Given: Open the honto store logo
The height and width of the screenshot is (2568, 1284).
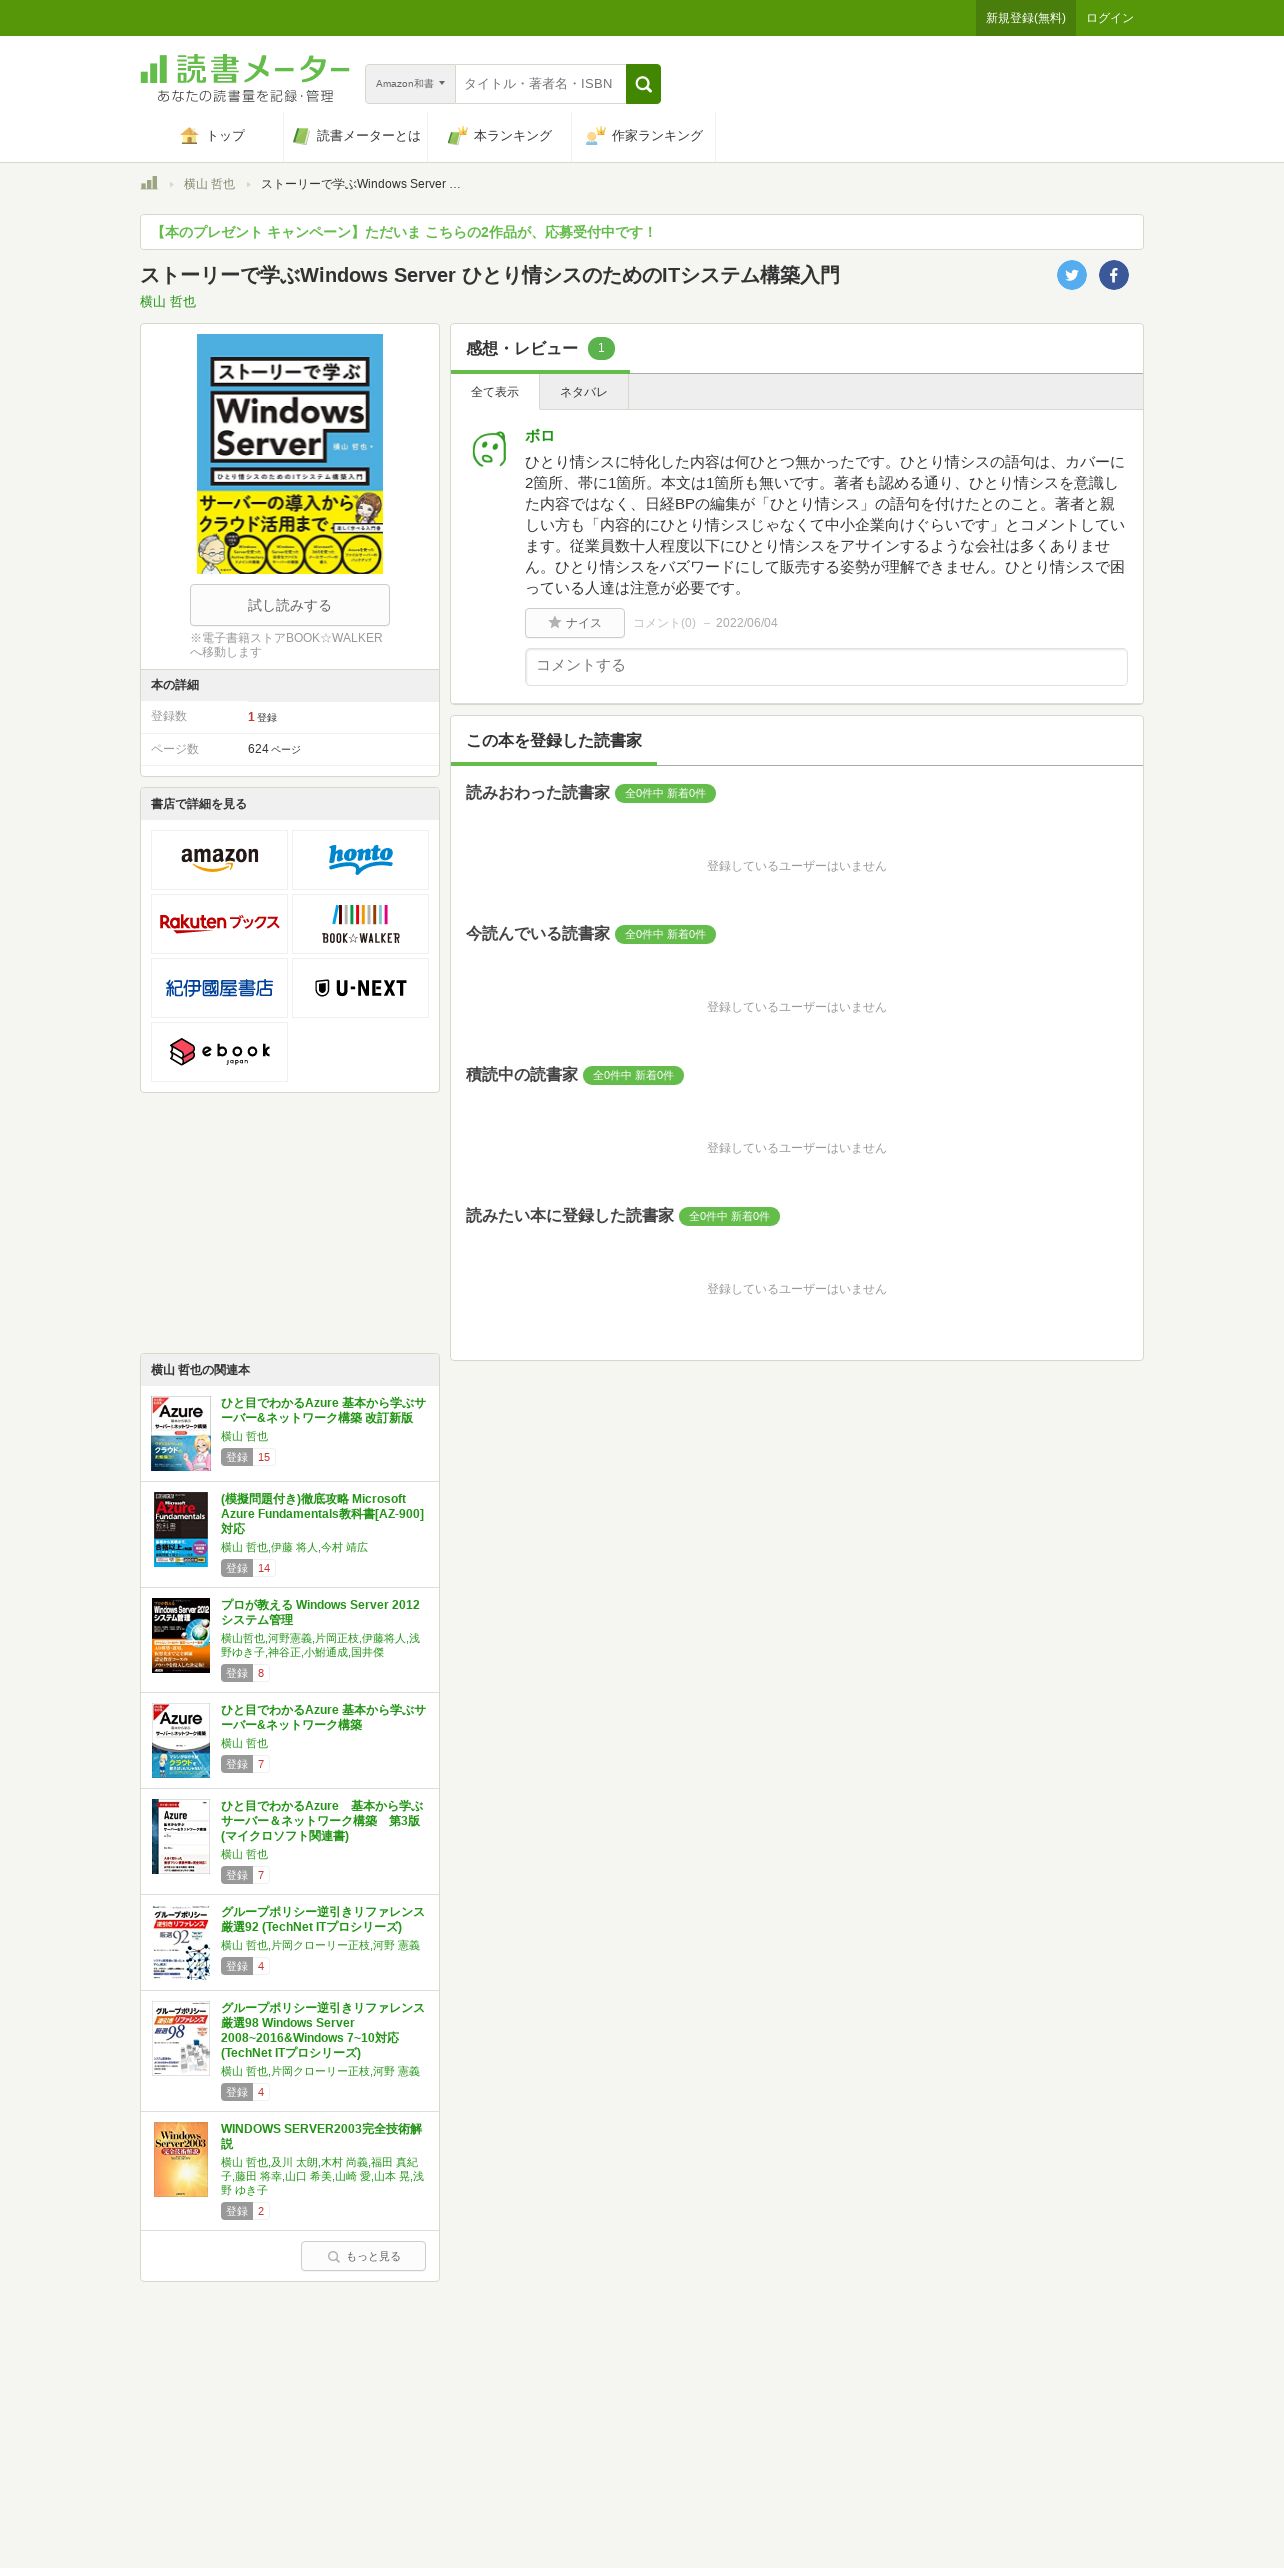Looking at the screenshot, I should (360, 860).
